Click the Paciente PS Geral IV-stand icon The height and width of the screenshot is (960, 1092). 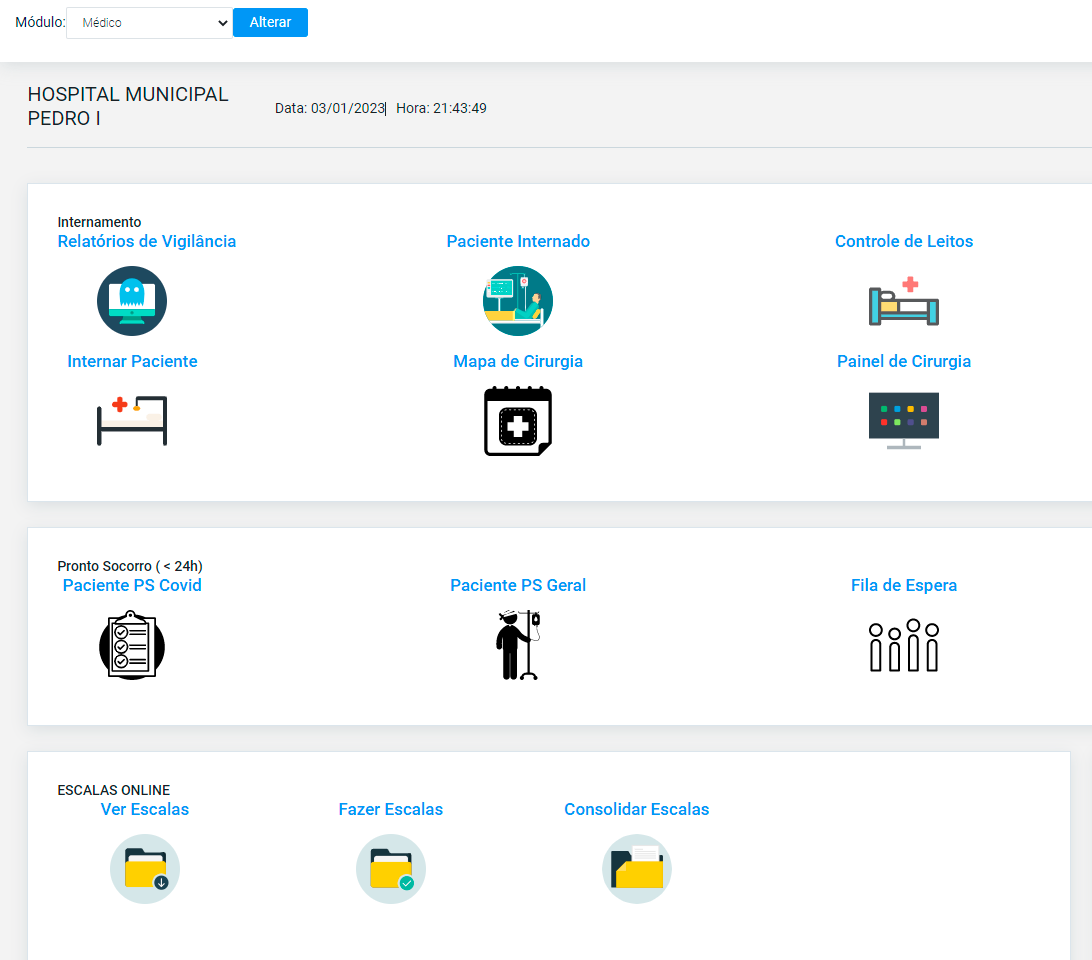point(517,646)
